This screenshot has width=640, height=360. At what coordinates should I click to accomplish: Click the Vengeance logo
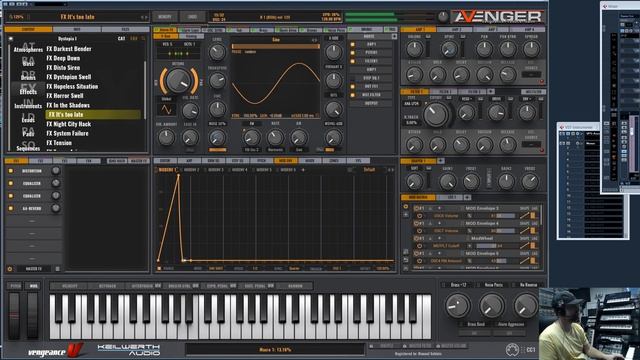click(x=56, y=351)
